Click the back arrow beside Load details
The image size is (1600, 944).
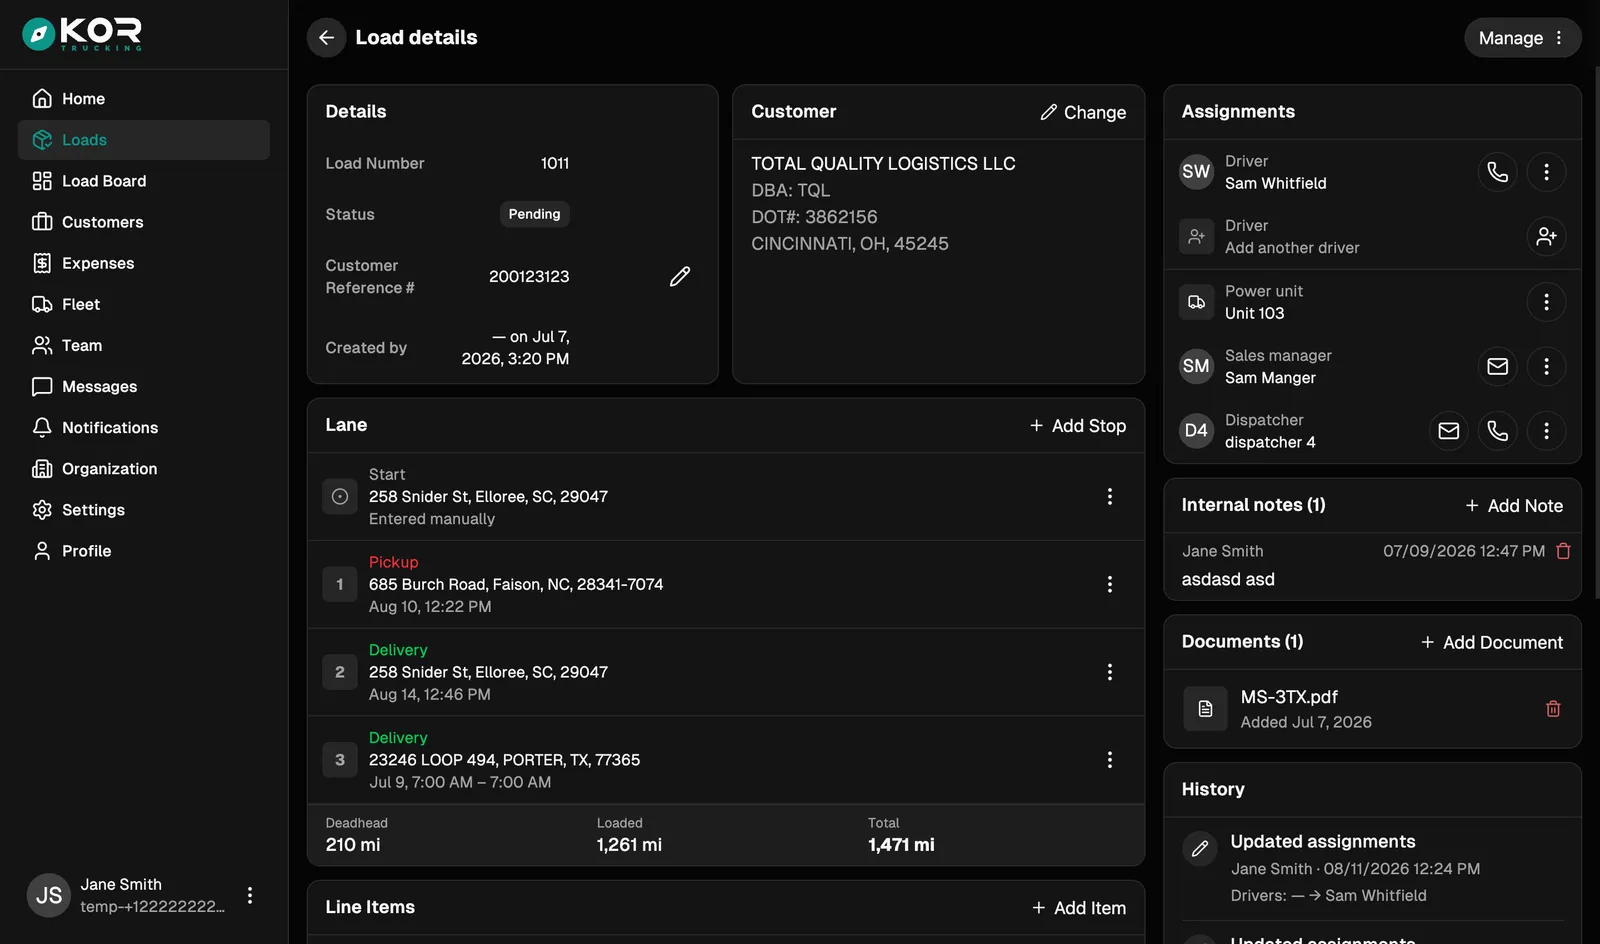(326, 38)
